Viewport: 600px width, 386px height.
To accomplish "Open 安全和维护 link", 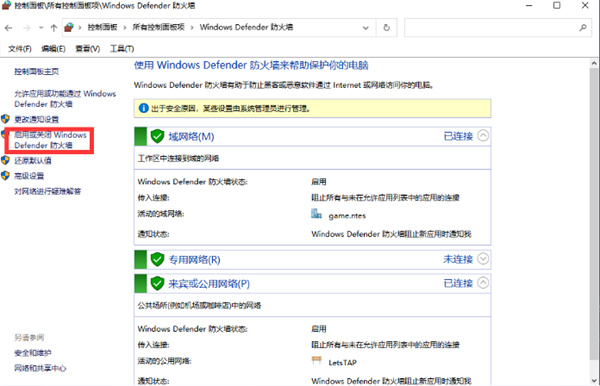I will coord(33,353).
